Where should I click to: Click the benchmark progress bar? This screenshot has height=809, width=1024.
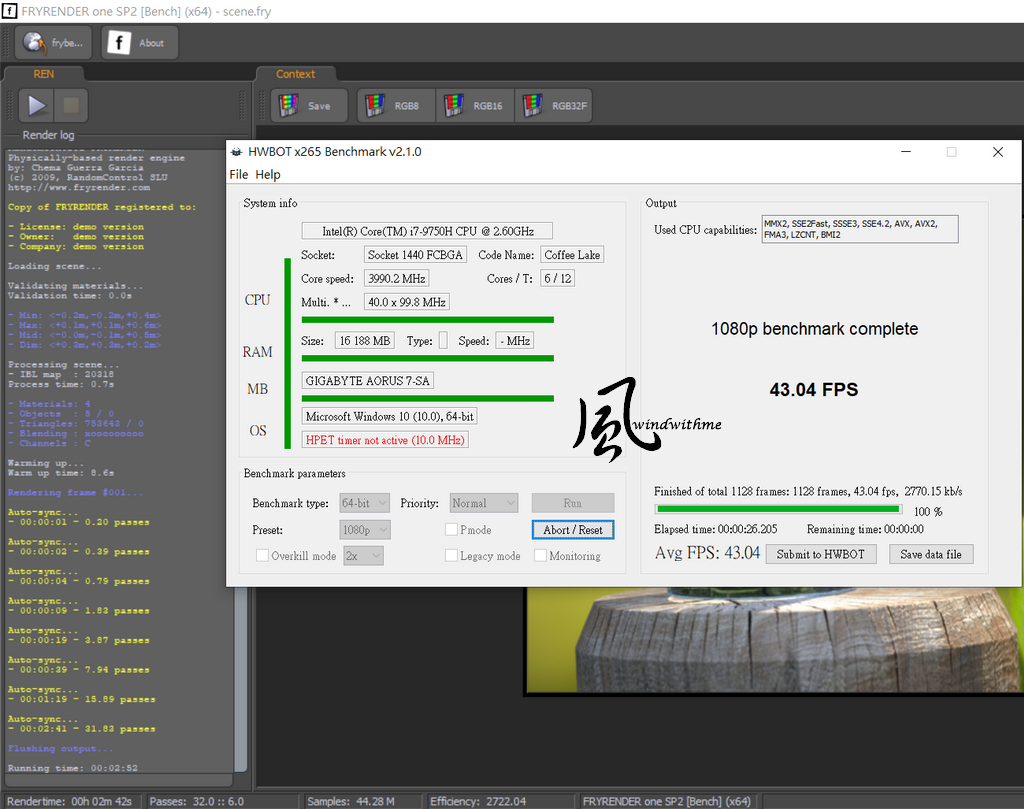(778, 509)
